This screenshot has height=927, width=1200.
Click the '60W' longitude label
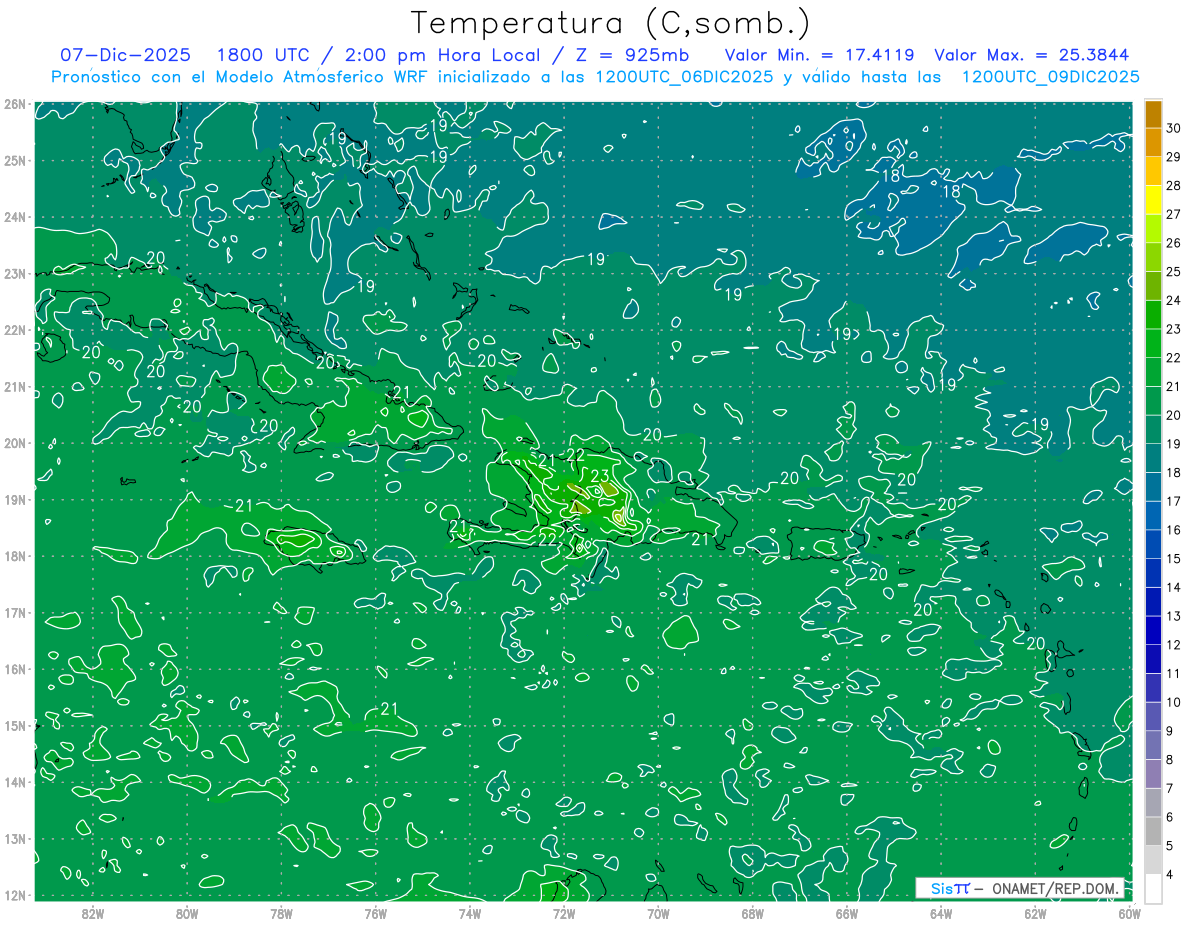pos(1129,913)
